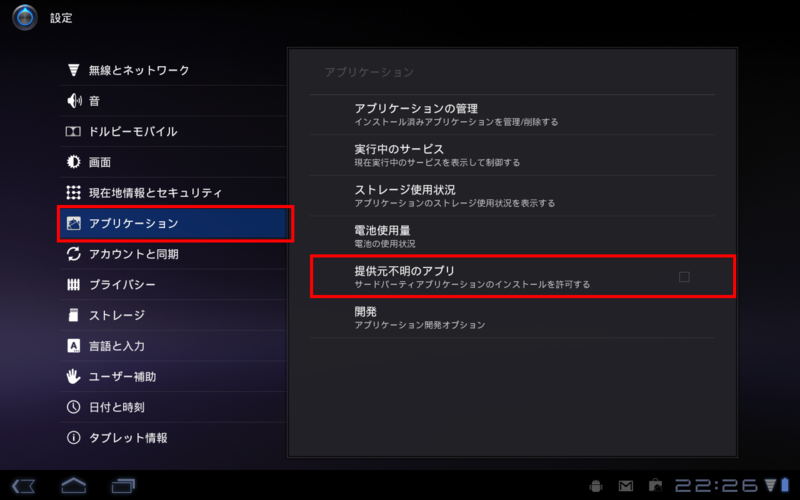Select プライバシー in the sidebar
This screenshot has height=500, width=800.
coord(173,284)
